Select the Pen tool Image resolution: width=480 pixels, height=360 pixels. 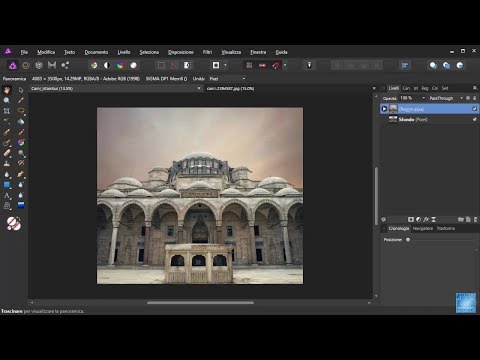(21, 174)
